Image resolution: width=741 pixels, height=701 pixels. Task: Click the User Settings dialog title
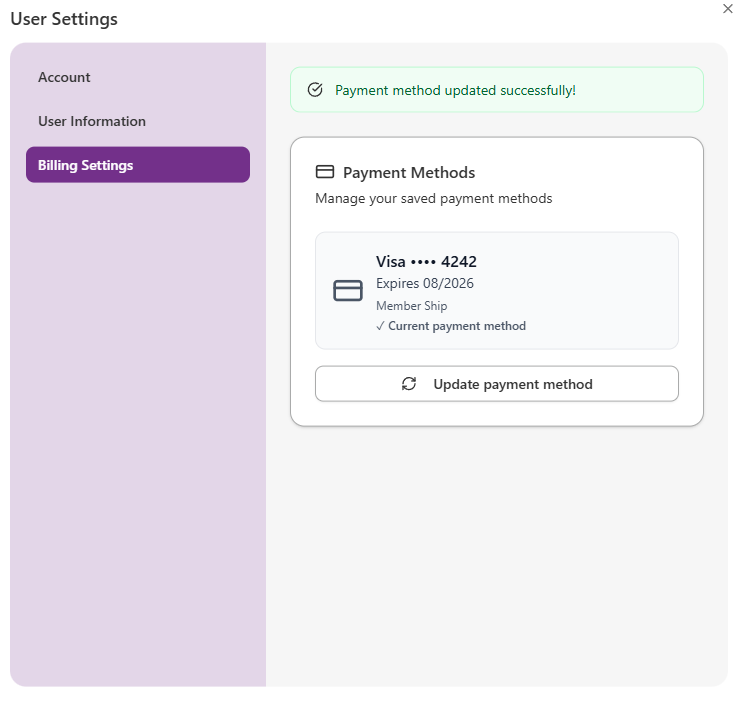click(64, 18)
